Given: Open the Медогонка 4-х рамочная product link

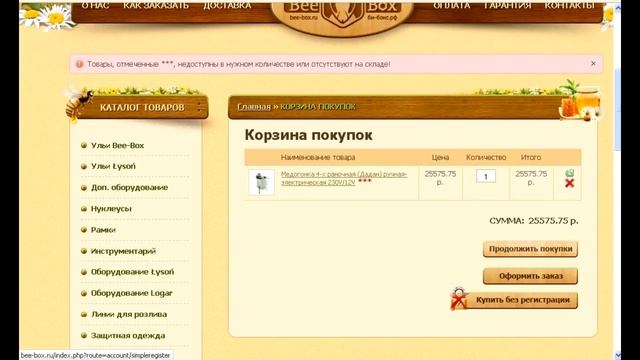Looking at the screenshot, I should pyautogui.click(x=344, y=178).
